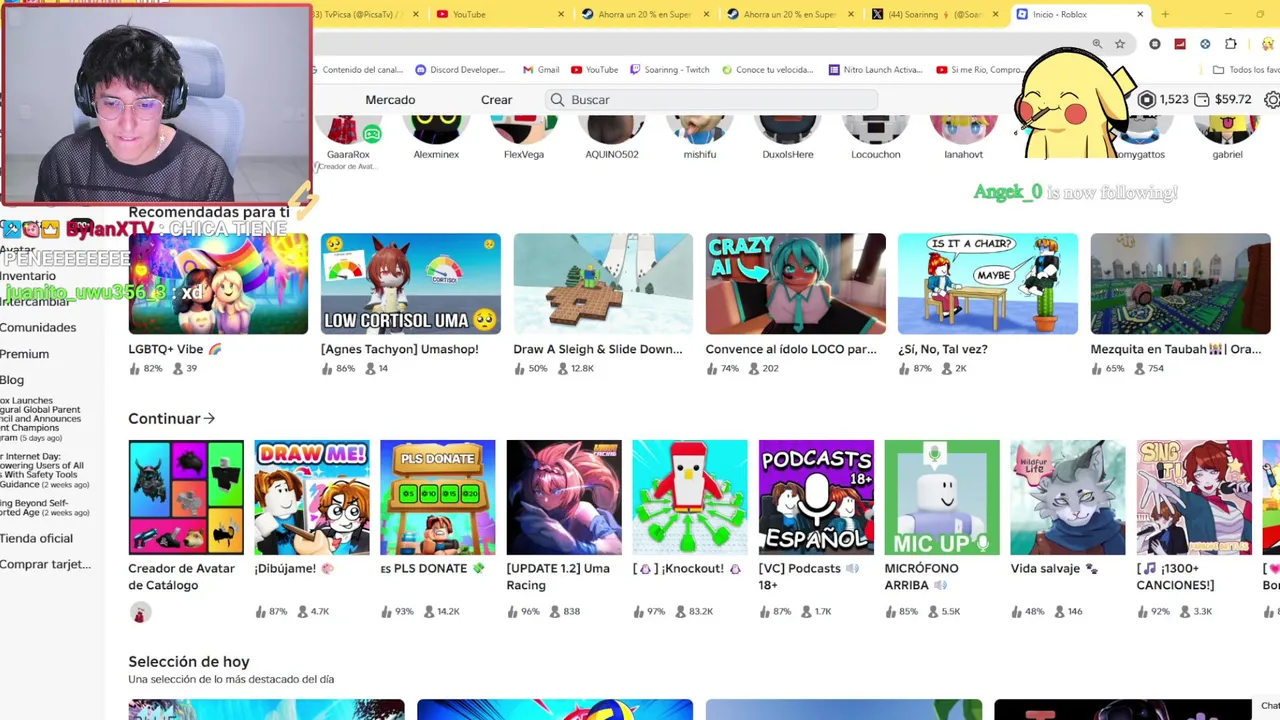Open friend avatar DuxolsHere
The width and height of the screenshot is (1280, 720).
[788, 130]
